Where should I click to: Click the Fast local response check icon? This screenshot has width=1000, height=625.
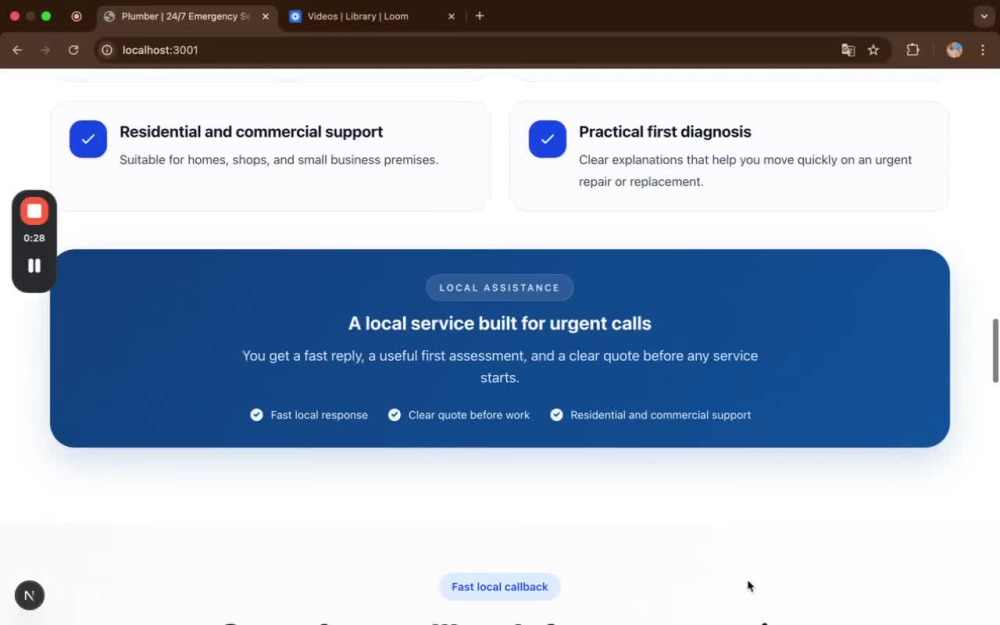[x=256, y=415]
